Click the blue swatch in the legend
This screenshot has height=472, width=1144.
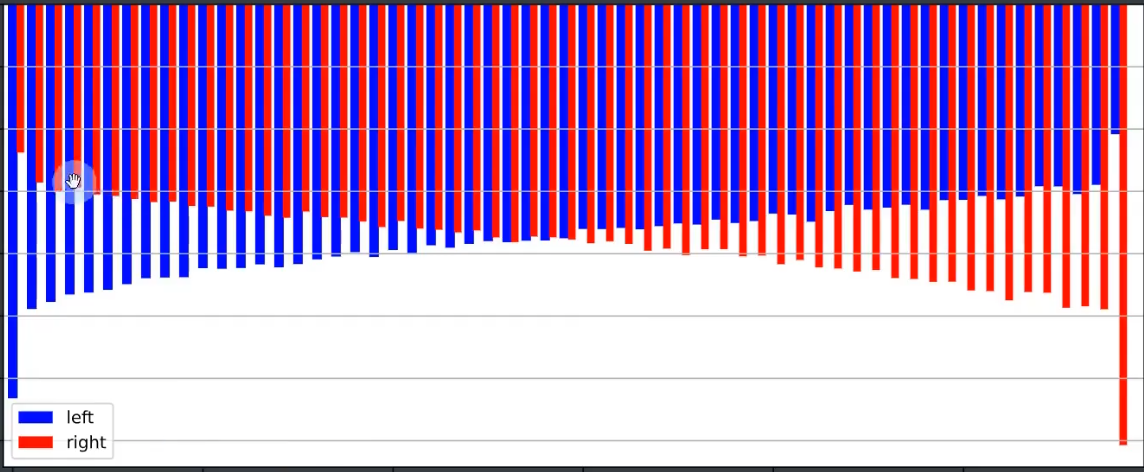click(x=35, y=417)
